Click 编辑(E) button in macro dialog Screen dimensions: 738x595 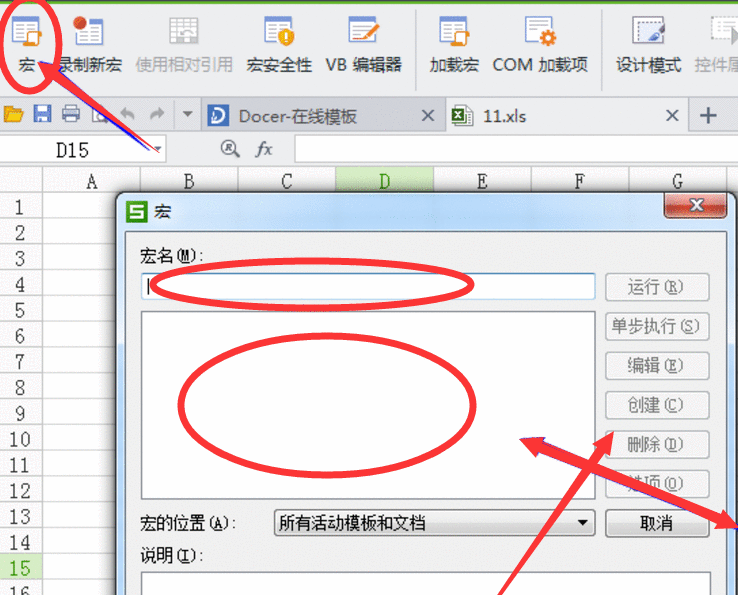657,366
